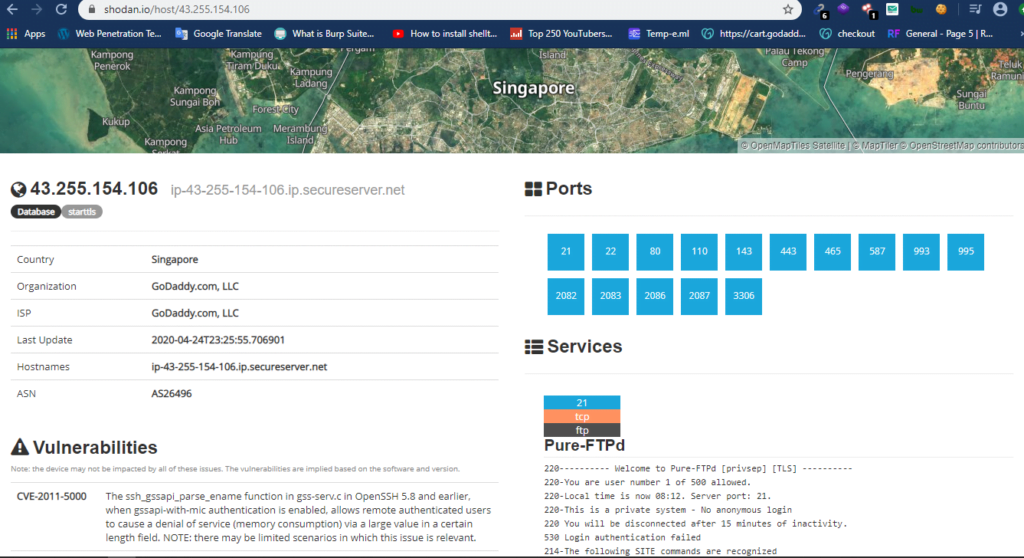Click the Pure-FTPd service heading
Image resolution: width=1024 pixels, height=558 pixels.
coord(584,446)
